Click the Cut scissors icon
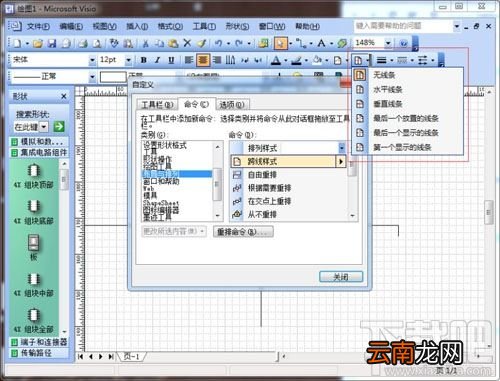Image resolution: width=500 pixels, height=381 pixels. pyautogui.click(x=145, y=43)
